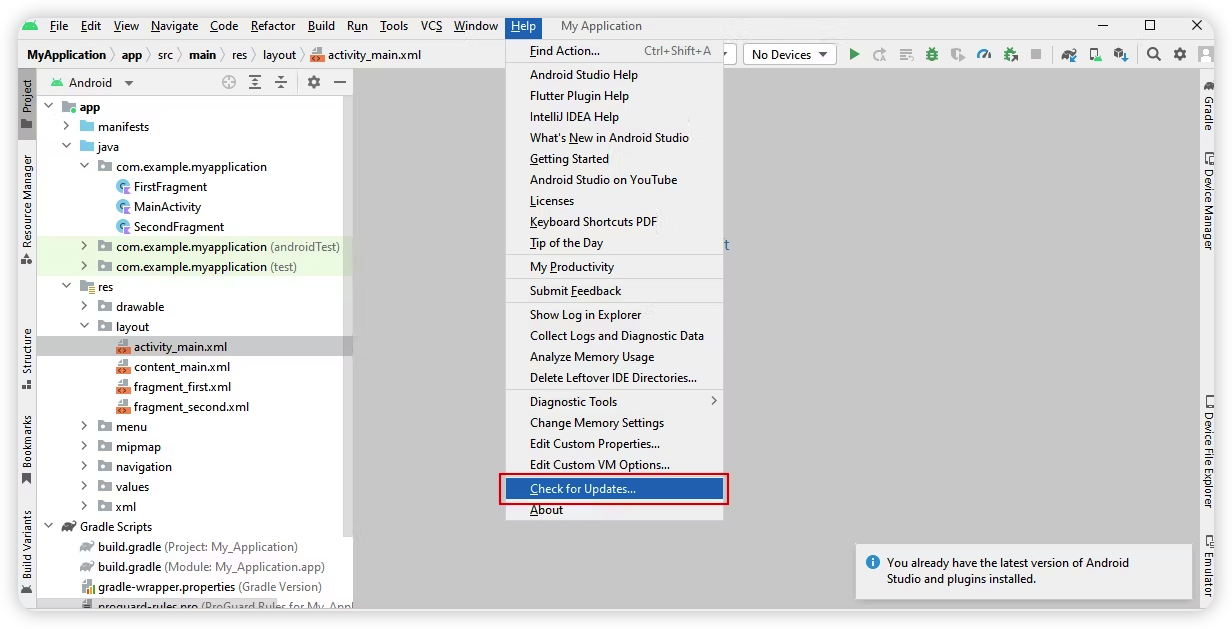Image resolution: width=1232 pixels, height=629 pixels.
Task: Select gradle-wrapper.properties file
Action: (x=201, y=587)
